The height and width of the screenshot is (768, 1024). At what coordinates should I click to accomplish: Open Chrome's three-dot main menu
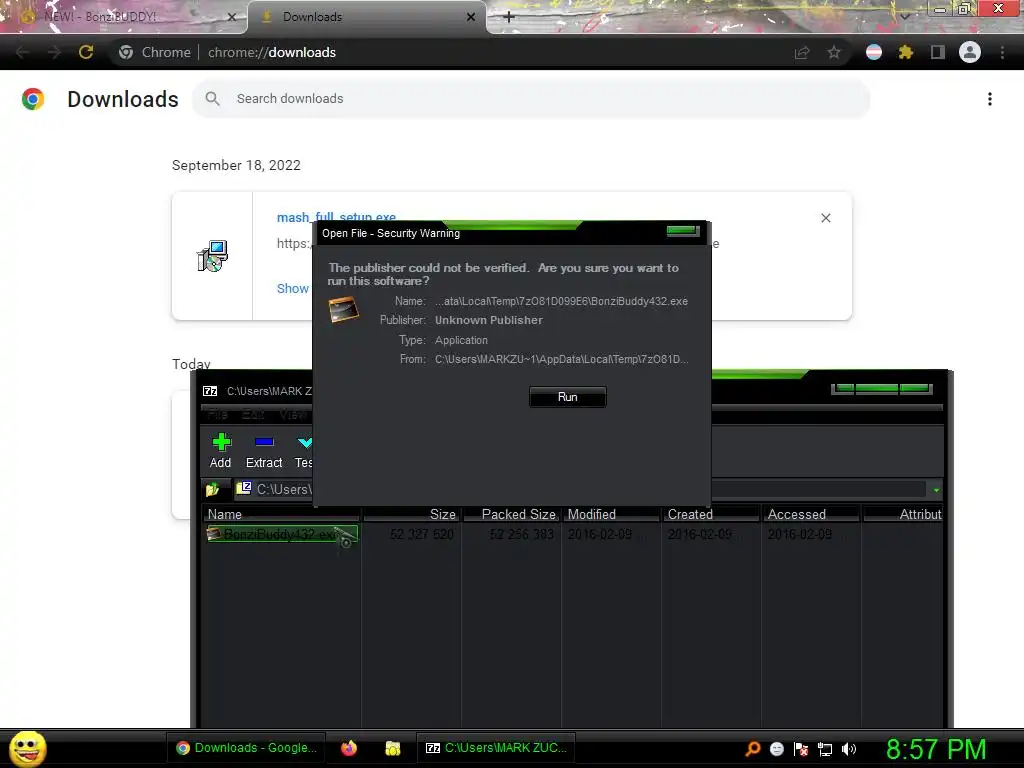coord(1002,52)
